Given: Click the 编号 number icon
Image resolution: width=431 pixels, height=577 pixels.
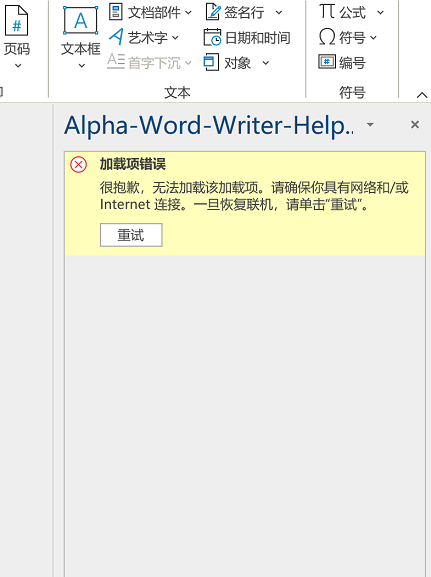Looking at the screenshot, I should [327, 62].
